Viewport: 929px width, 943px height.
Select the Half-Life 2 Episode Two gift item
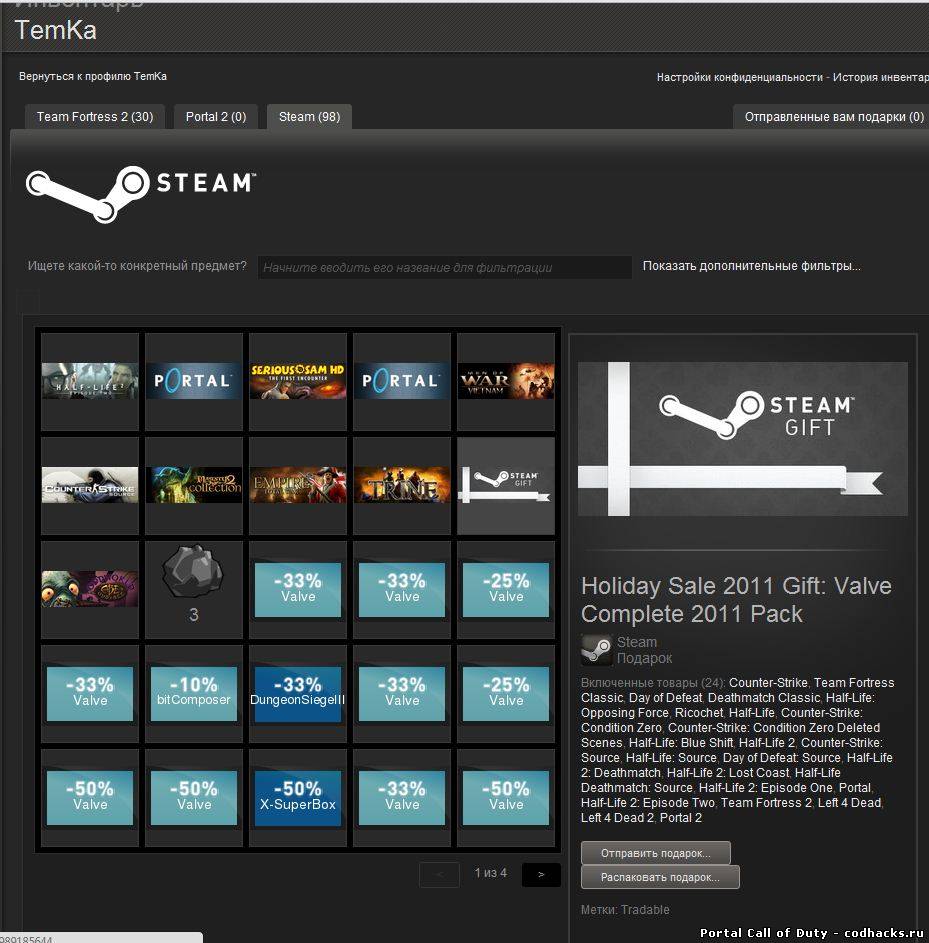[x=90, y=381]
